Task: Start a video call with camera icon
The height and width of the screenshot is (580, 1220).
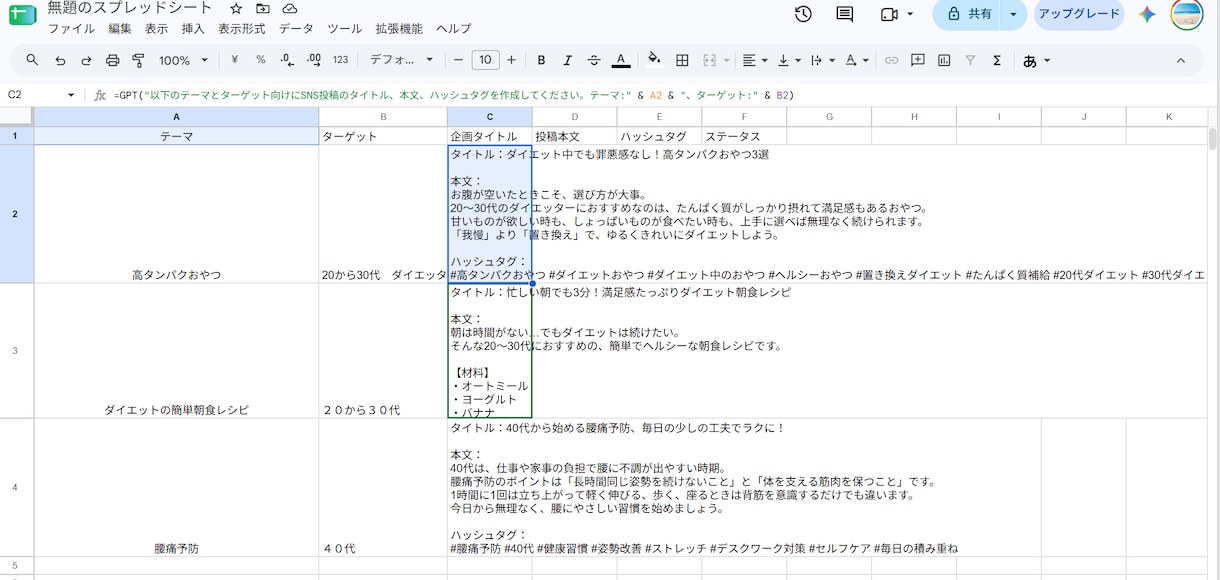Action: point(889,14)
